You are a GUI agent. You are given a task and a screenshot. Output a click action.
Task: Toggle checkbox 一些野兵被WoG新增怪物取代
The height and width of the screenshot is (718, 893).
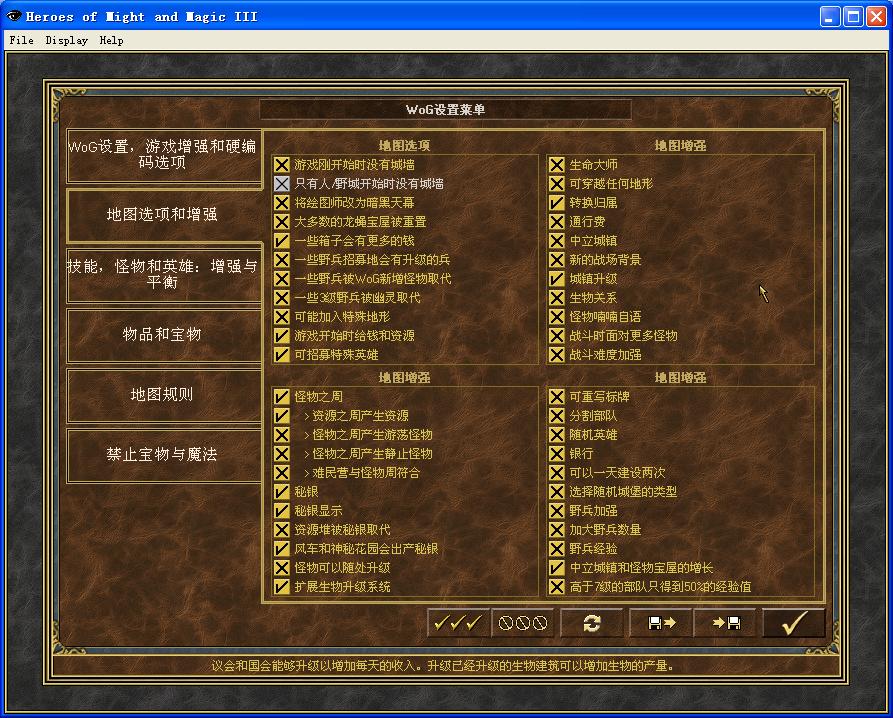coord(281,278)
